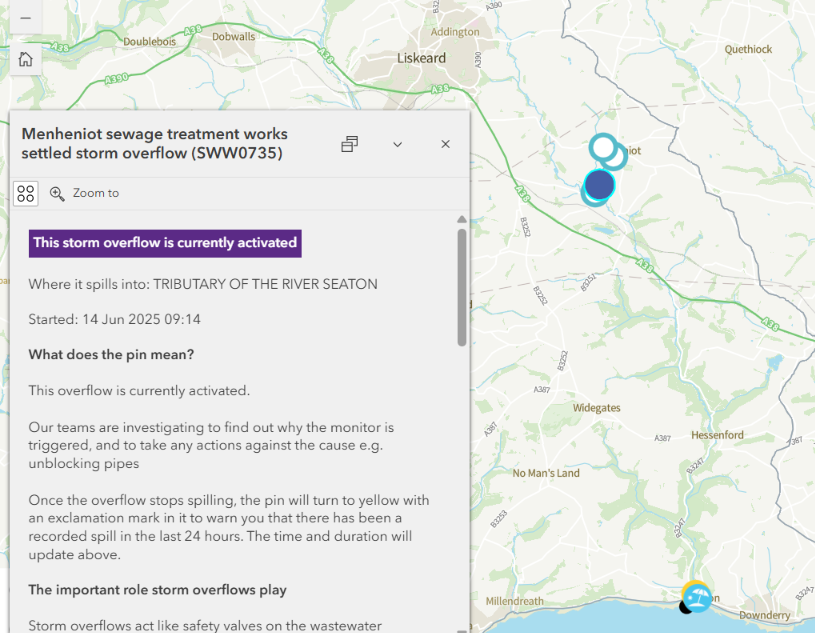Click the beach umbrella bathing water pin
The image size is (815, 633).
(x=698, y=598)
